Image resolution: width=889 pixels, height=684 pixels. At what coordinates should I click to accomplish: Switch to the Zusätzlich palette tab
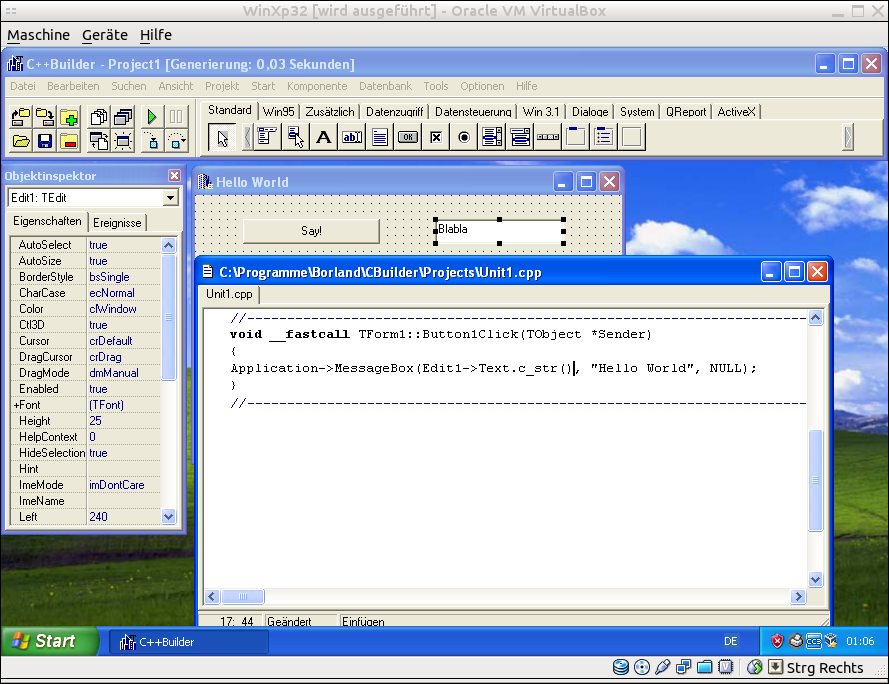(329, 112)
